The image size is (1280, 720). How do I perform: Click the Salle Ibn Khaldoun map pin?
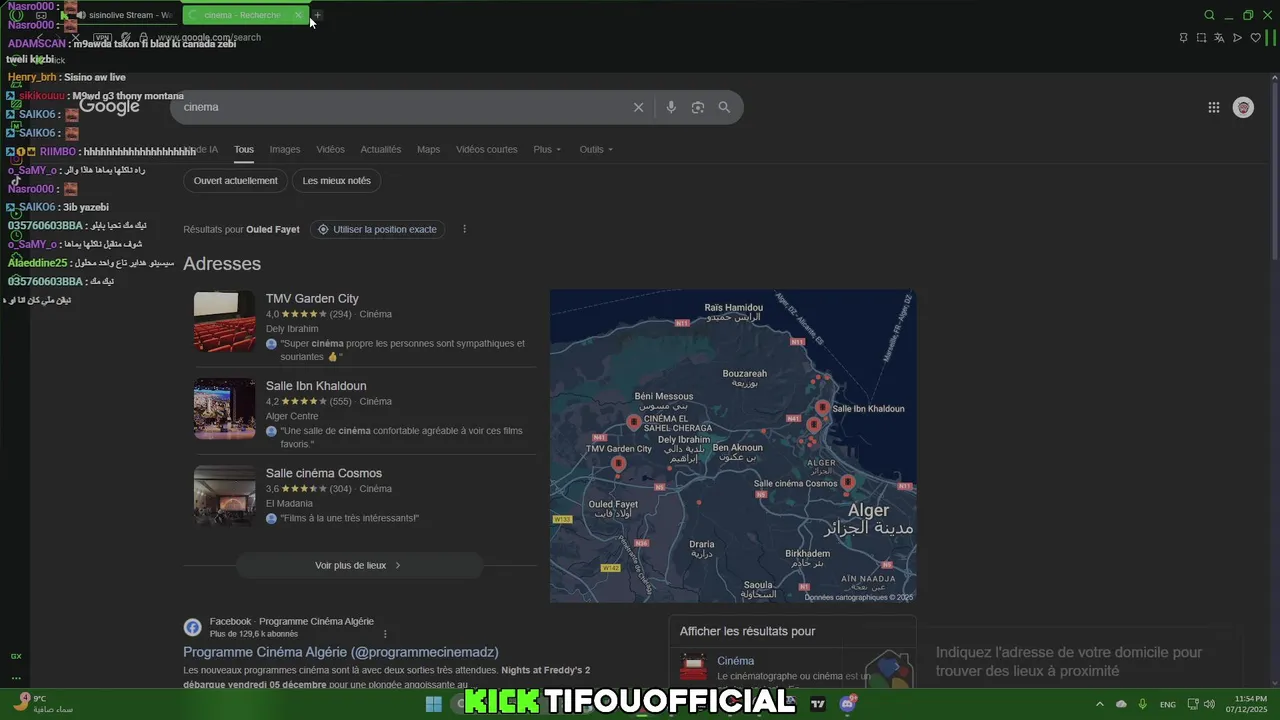pyautogui.click(x=822, y=408)
